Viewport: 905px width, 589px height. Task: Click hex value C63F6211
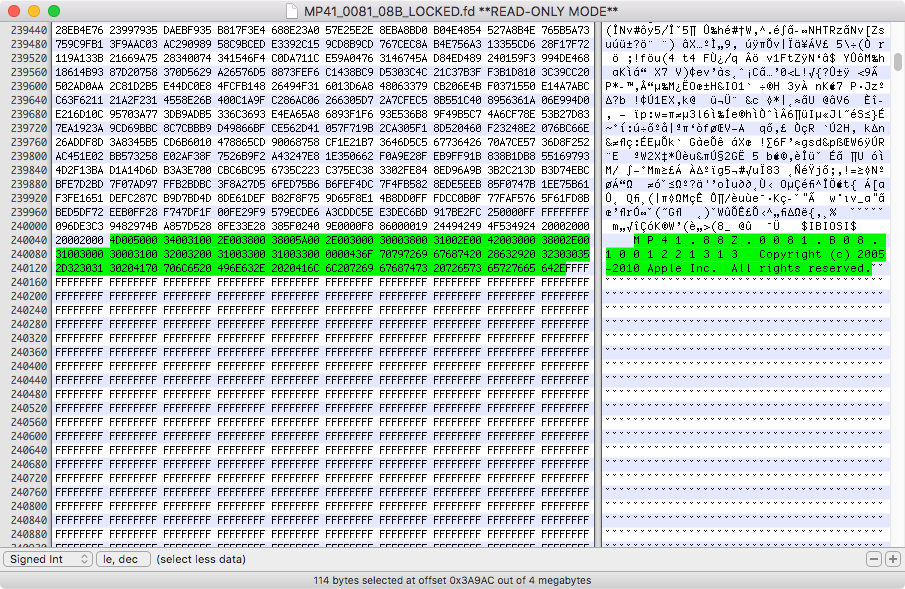point(79,100)
